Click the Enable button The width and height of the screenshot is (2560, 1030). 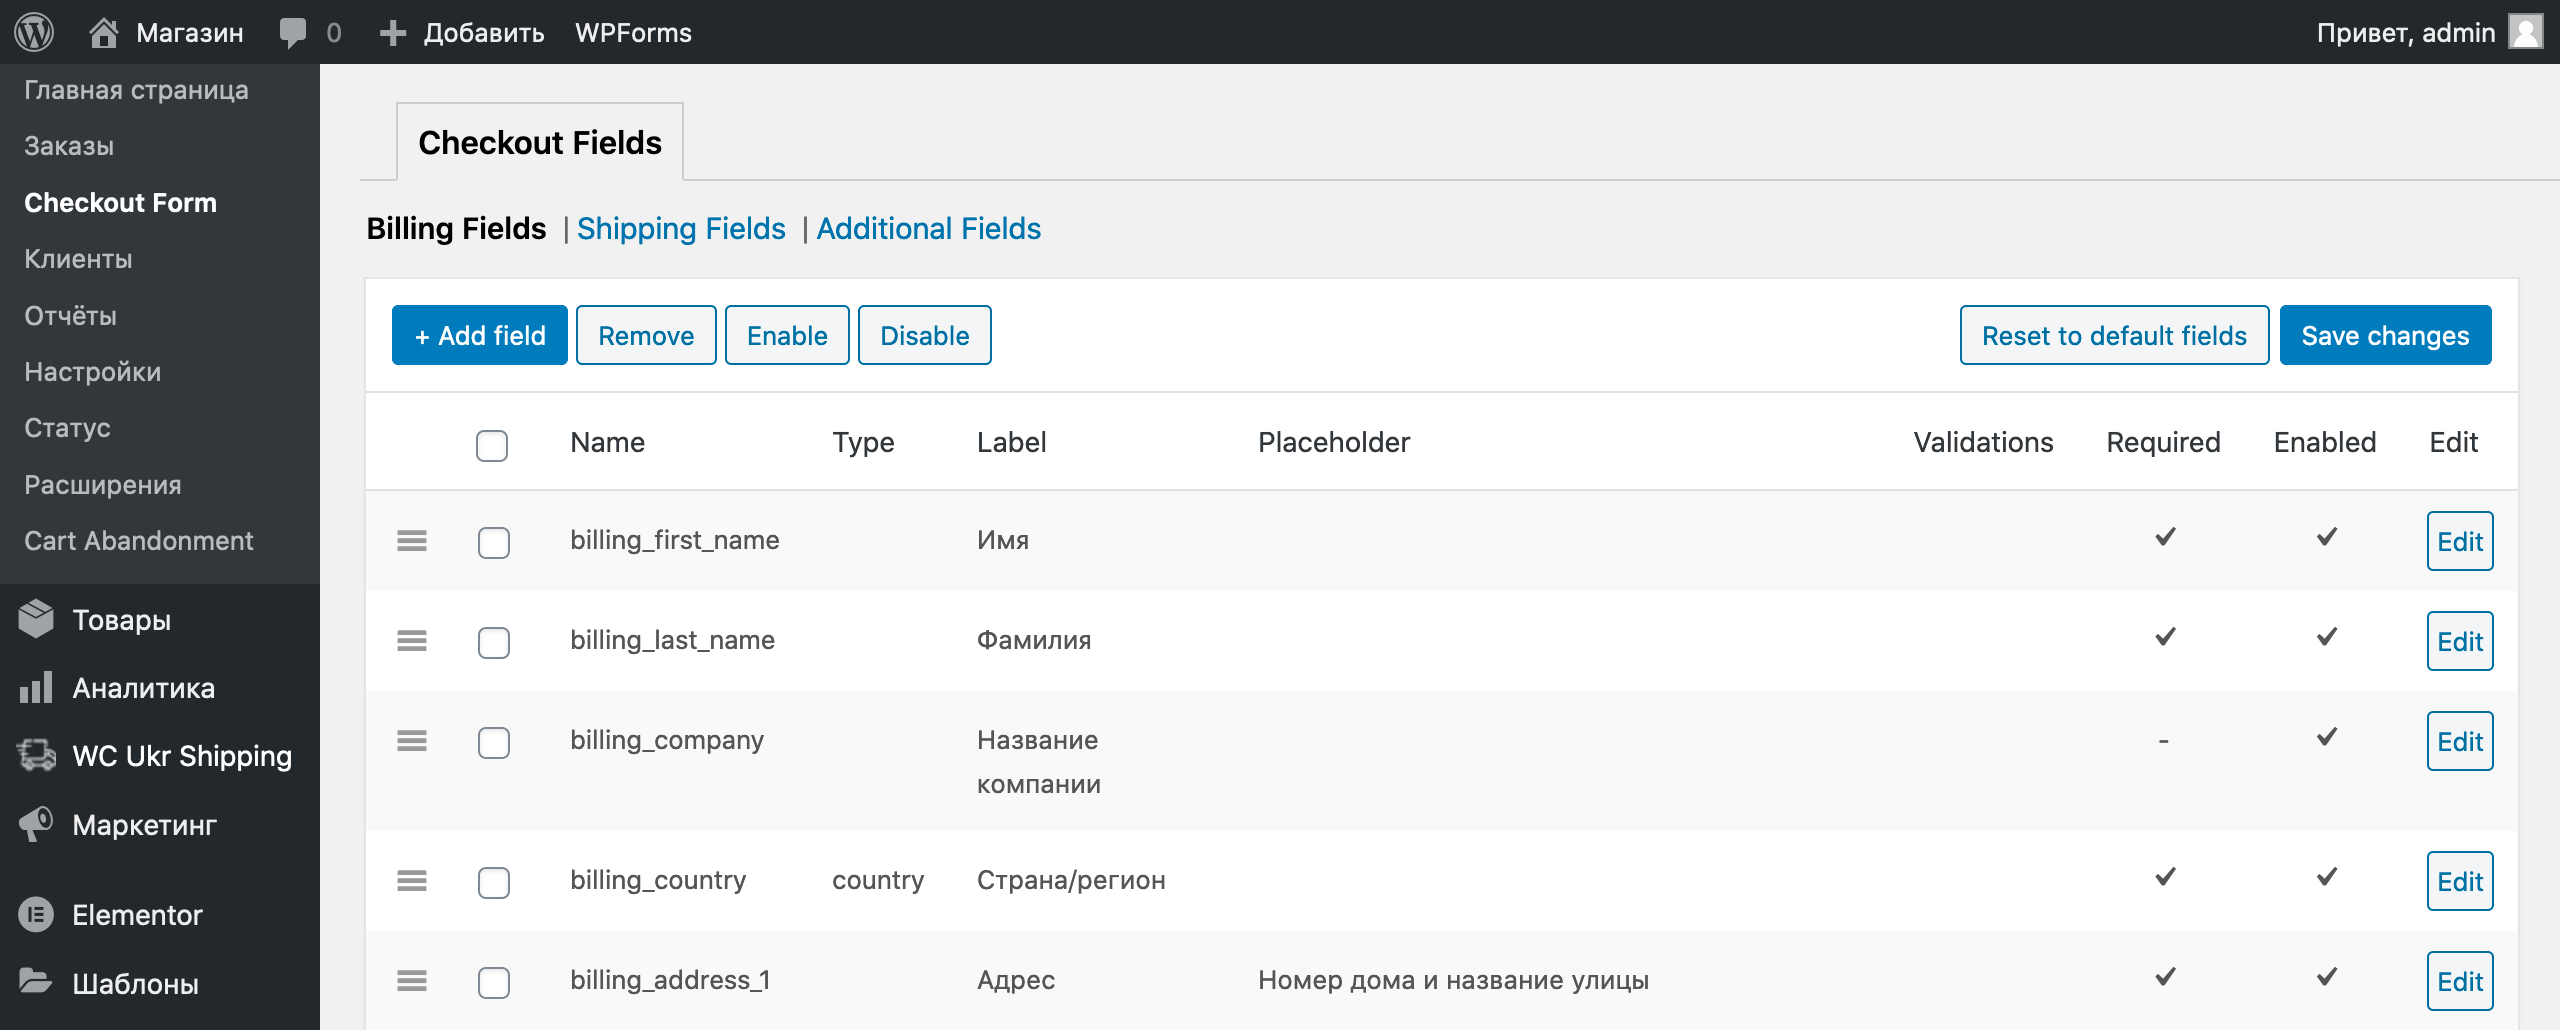787,335
